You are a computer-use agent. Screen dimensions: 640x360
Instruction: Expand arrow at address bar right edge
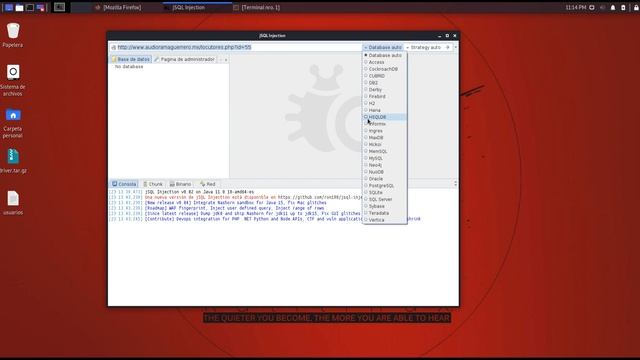(456, 47)
